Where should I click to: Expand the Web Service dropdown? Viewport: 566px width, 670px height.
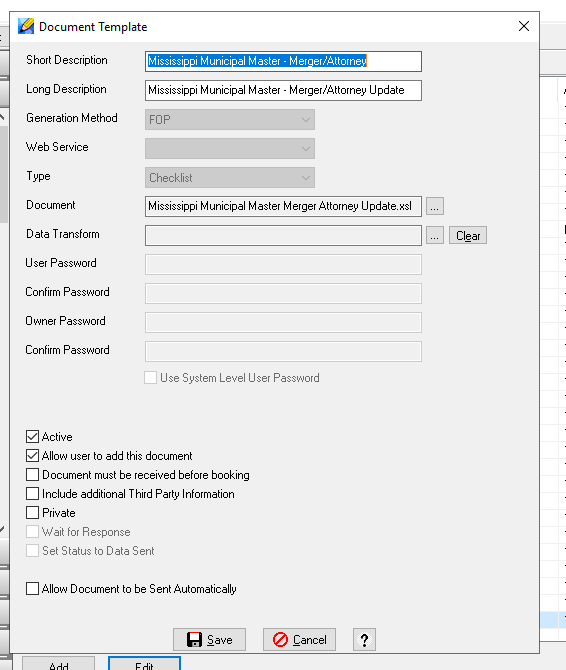click(230, 149)
